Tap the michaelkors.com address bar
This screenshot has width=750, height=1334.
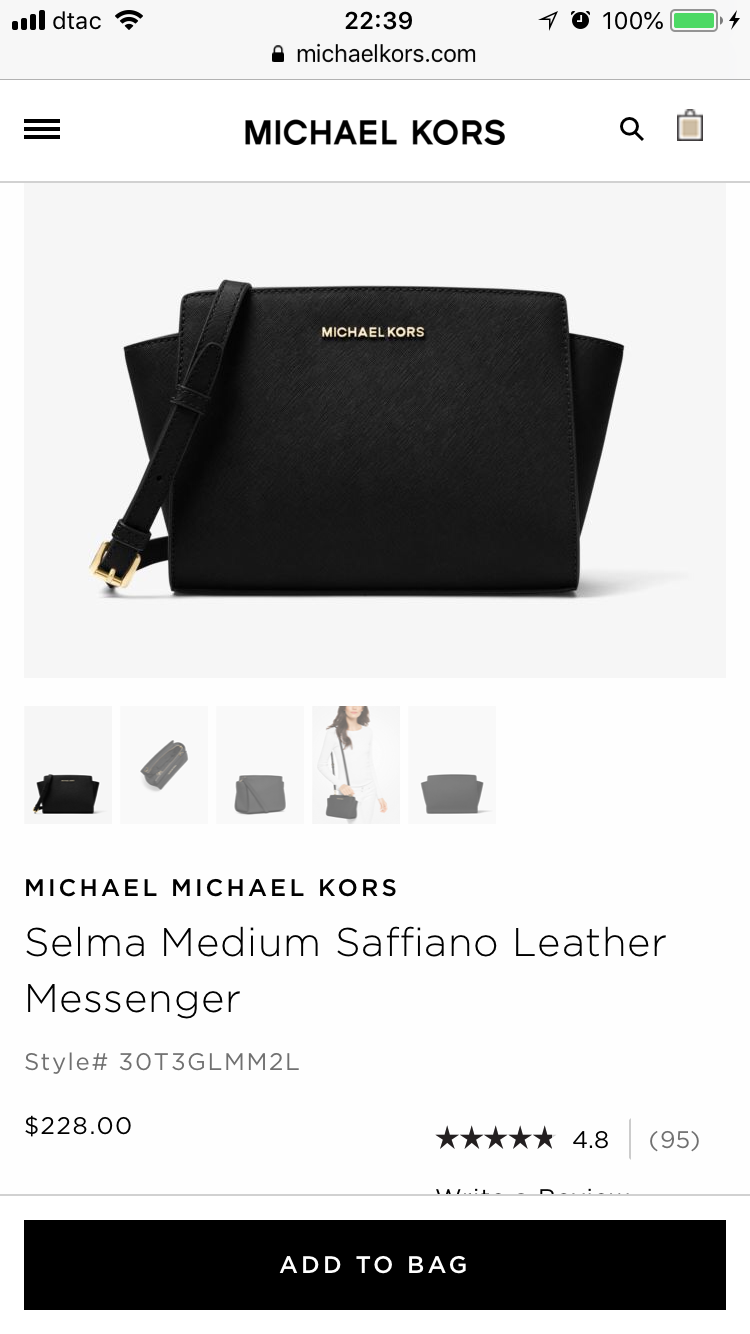coord(375,54)
